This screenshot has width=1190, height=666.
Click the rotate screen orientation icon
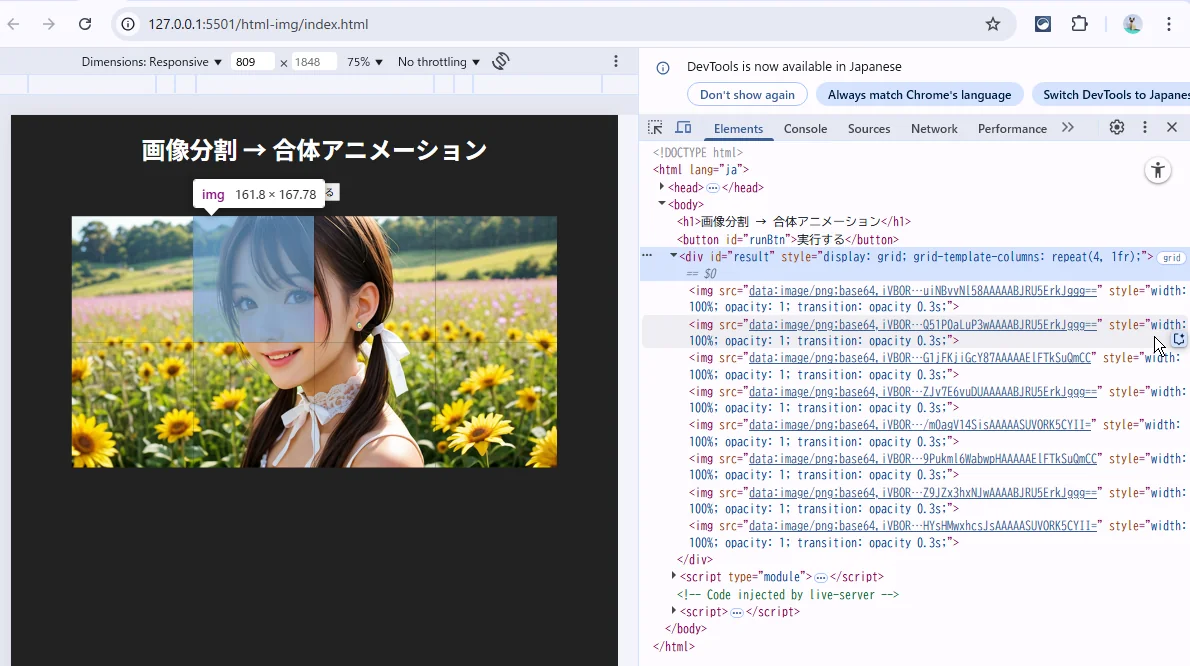(501, 62)
